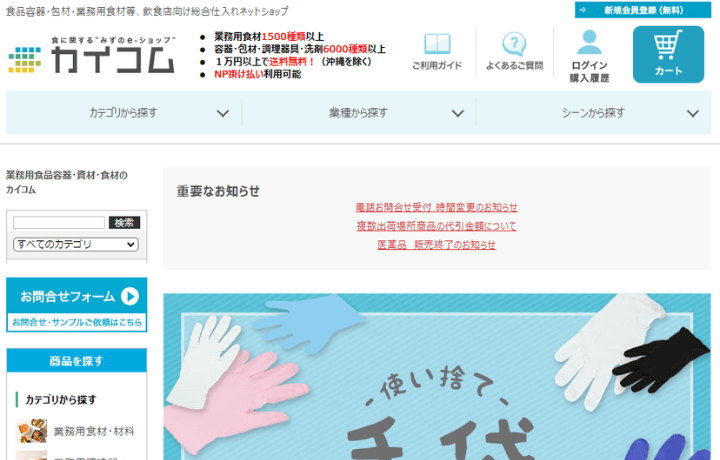Image resolution: width=720 pixels, height=460 pixels.
Task: Click the ログイン user silhouette icon
Action: click(589, 42)
